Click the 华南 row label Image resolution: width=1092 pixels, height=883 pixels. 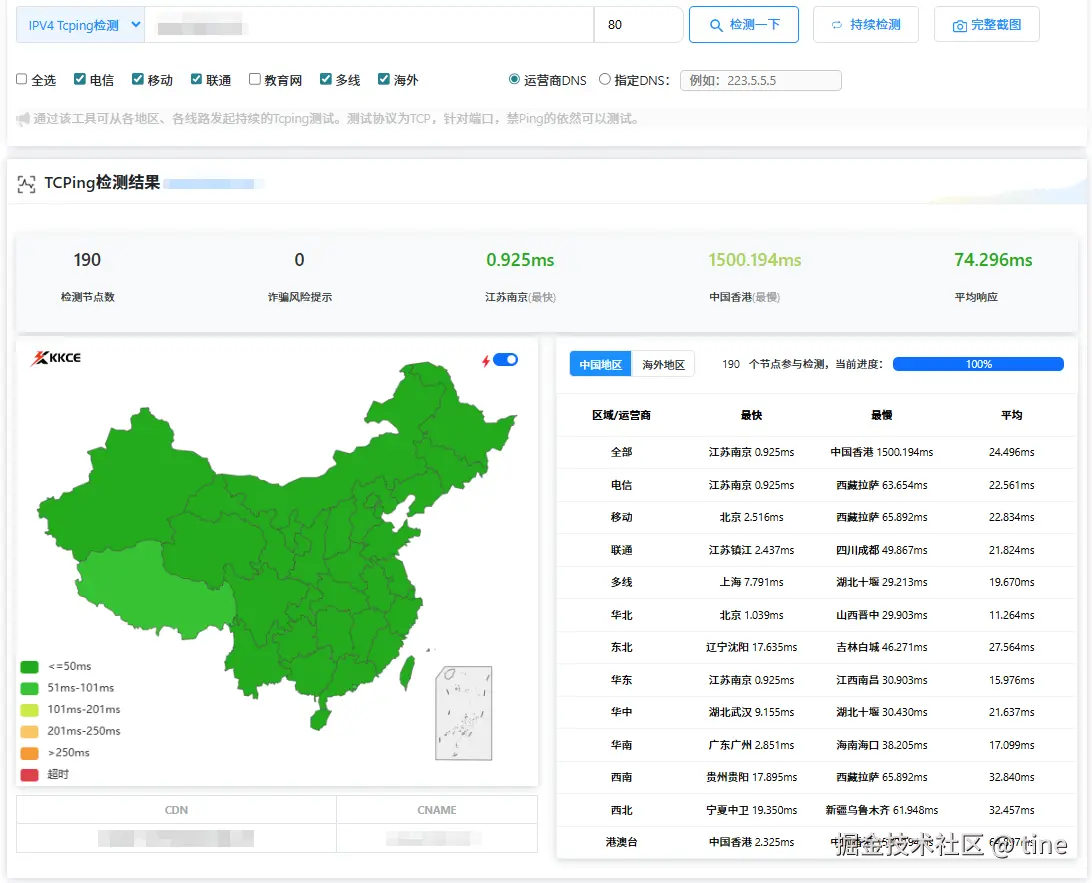coord(621,745)
